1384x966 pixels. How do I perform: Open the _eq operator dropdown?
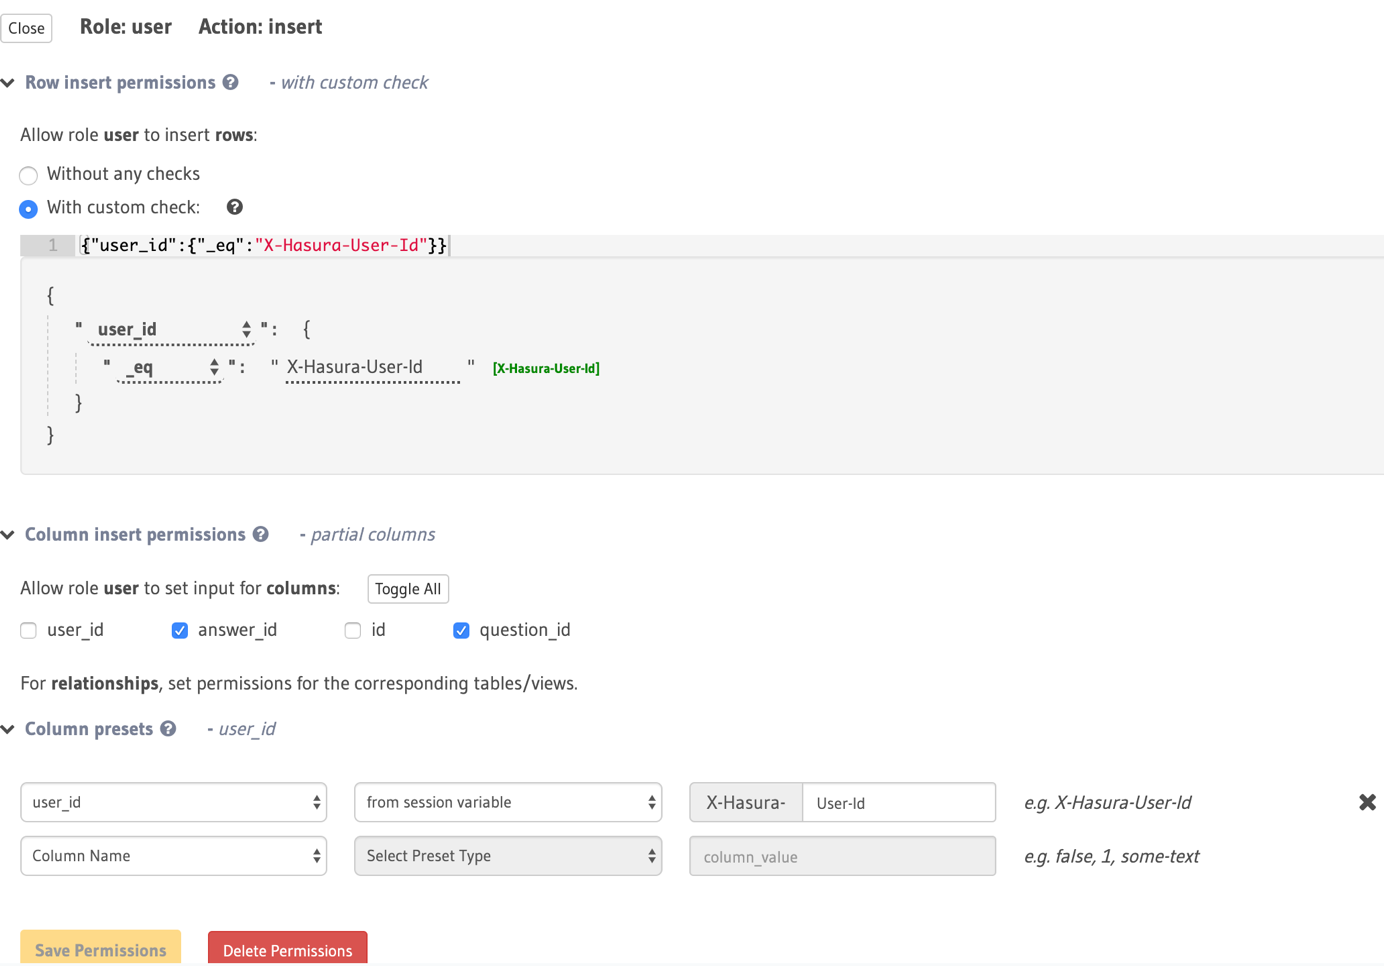tap(169, 367)
